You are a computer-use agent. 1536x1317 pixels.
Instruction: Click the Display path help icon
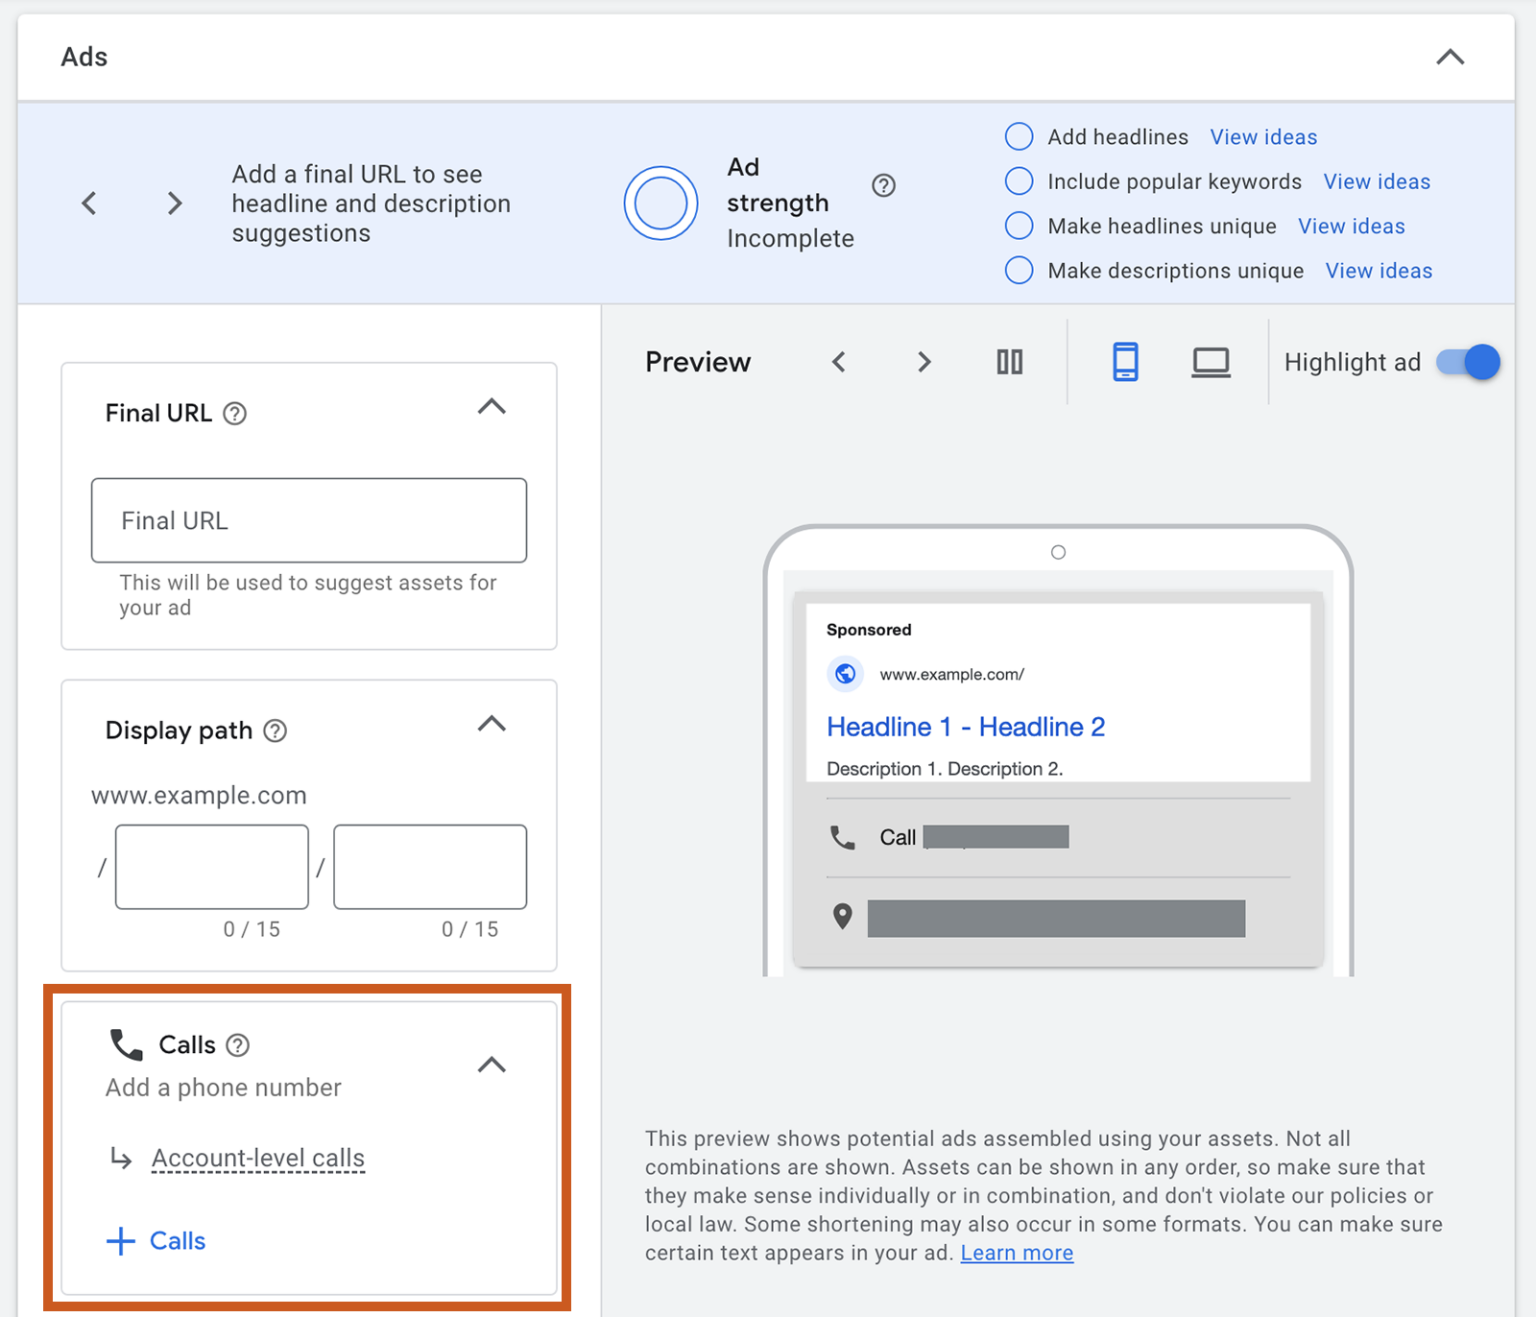(276, 731)
